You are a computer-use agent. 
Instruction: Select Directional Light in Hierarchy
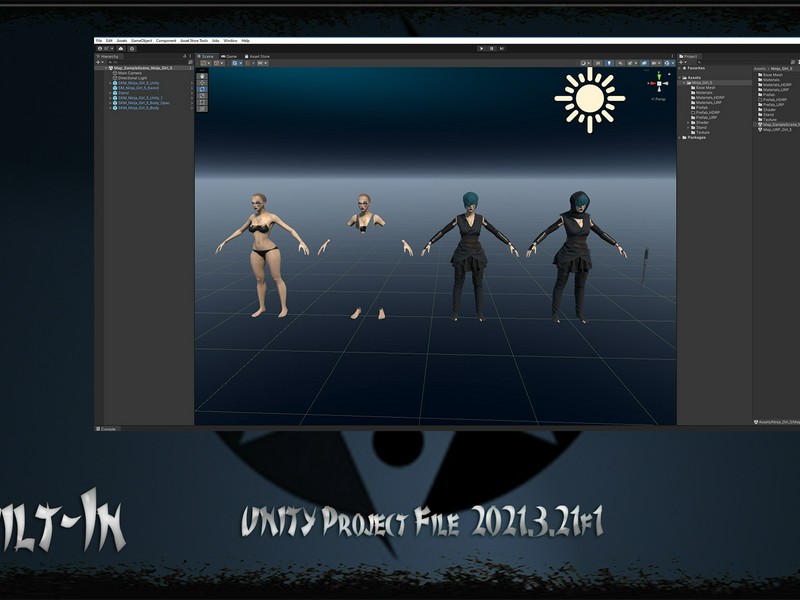tap(132, 78)
